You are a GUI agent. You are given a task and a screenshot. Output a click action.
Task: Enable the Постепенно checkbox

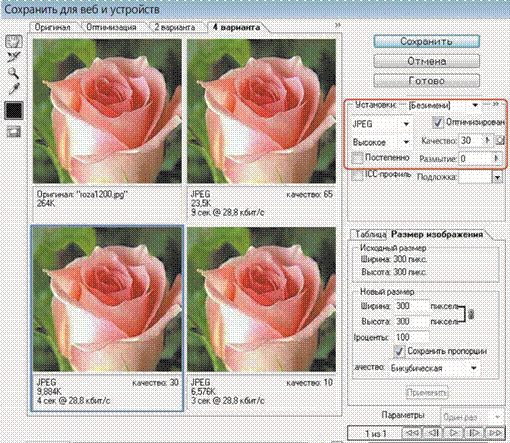tap(357, 158)
